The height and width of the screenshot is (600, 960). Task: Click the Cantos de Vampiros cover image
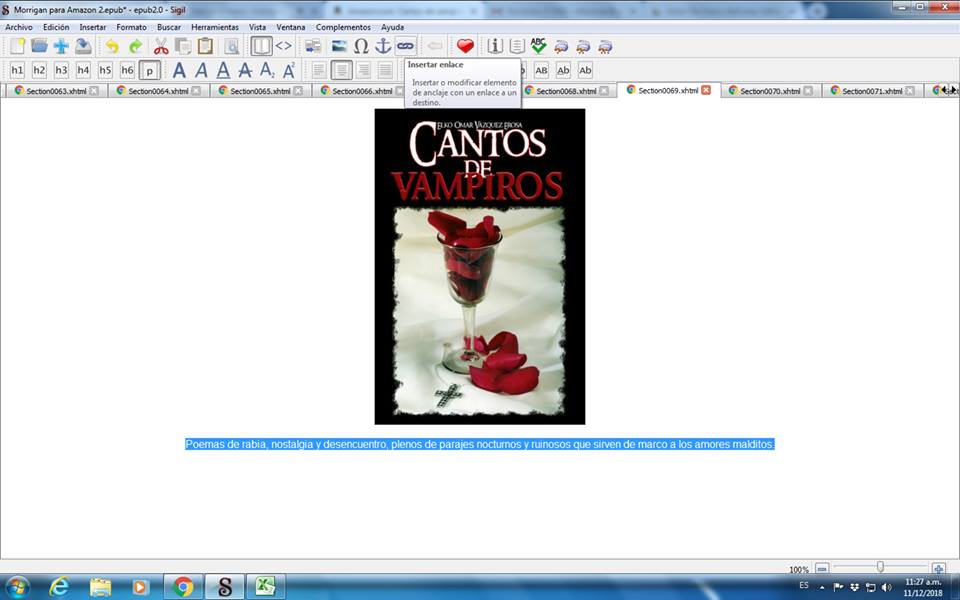point(479,266)
